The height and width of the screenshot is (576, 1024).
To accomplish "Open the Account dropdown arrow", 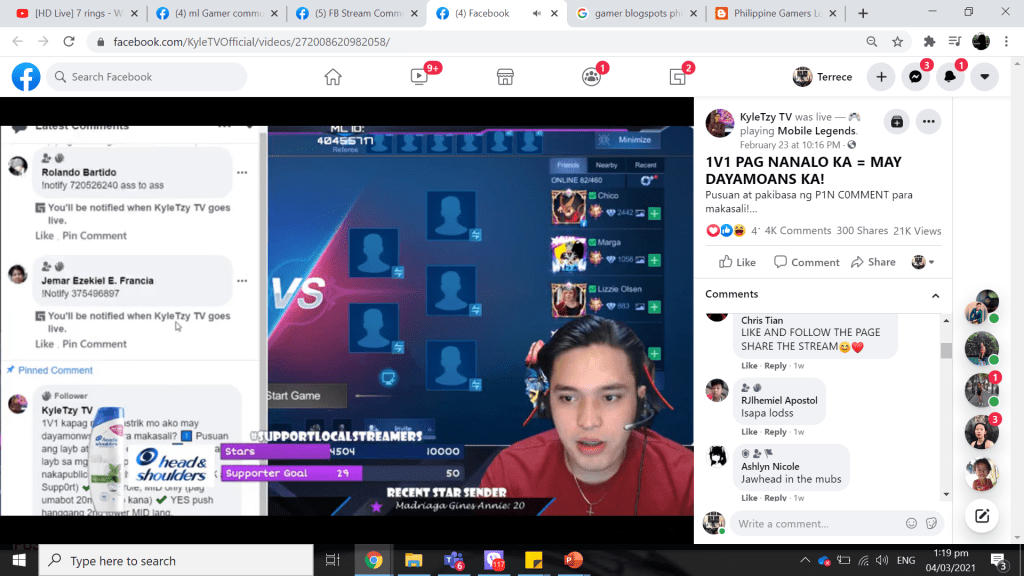I will pyautogui.click(x=984, y=77).
